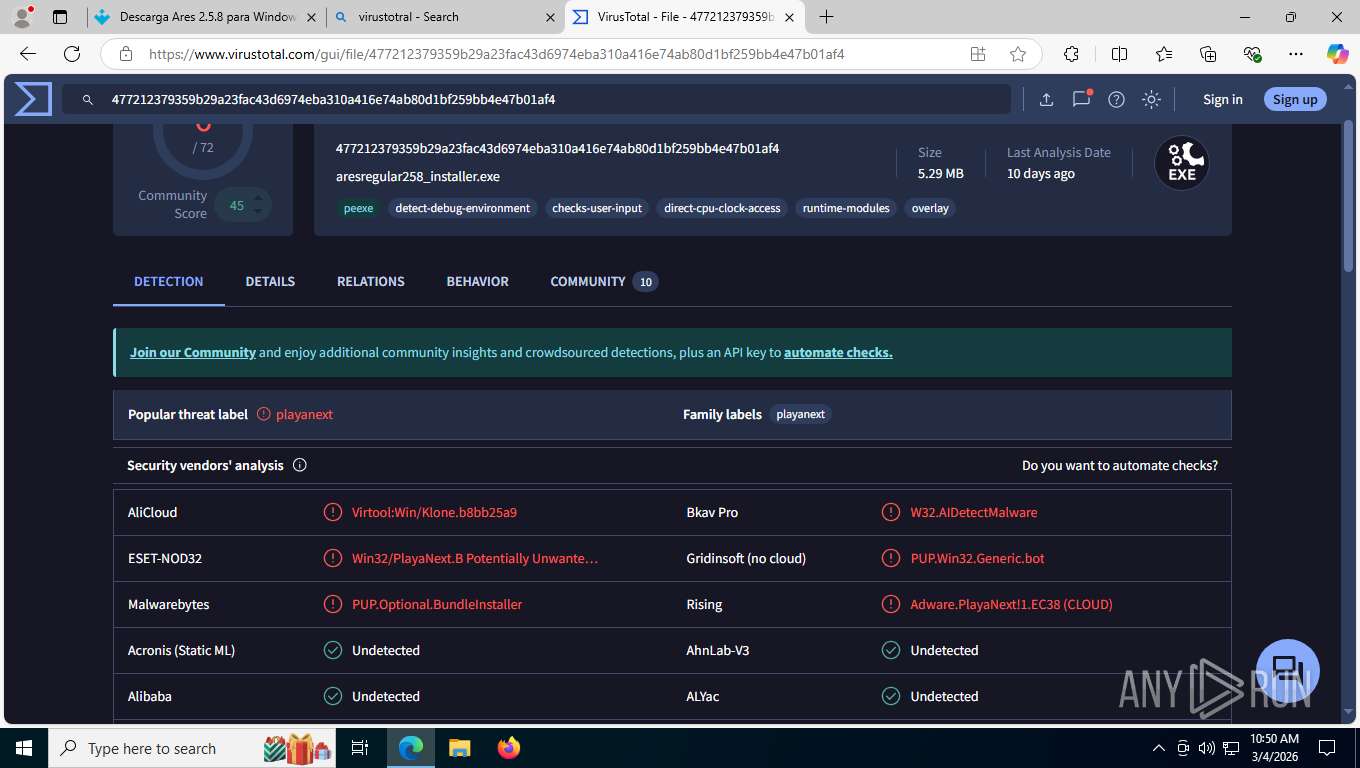Click the overlay tag
The image size is (1360, 768).
(930, 208)
